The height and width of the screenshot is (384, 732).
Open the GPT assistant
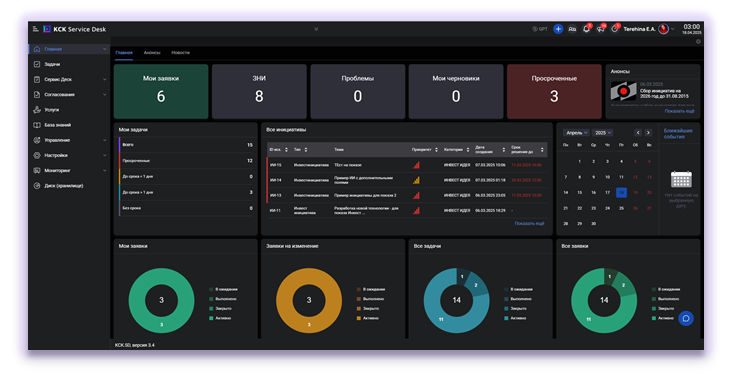[x=540, y=29]
